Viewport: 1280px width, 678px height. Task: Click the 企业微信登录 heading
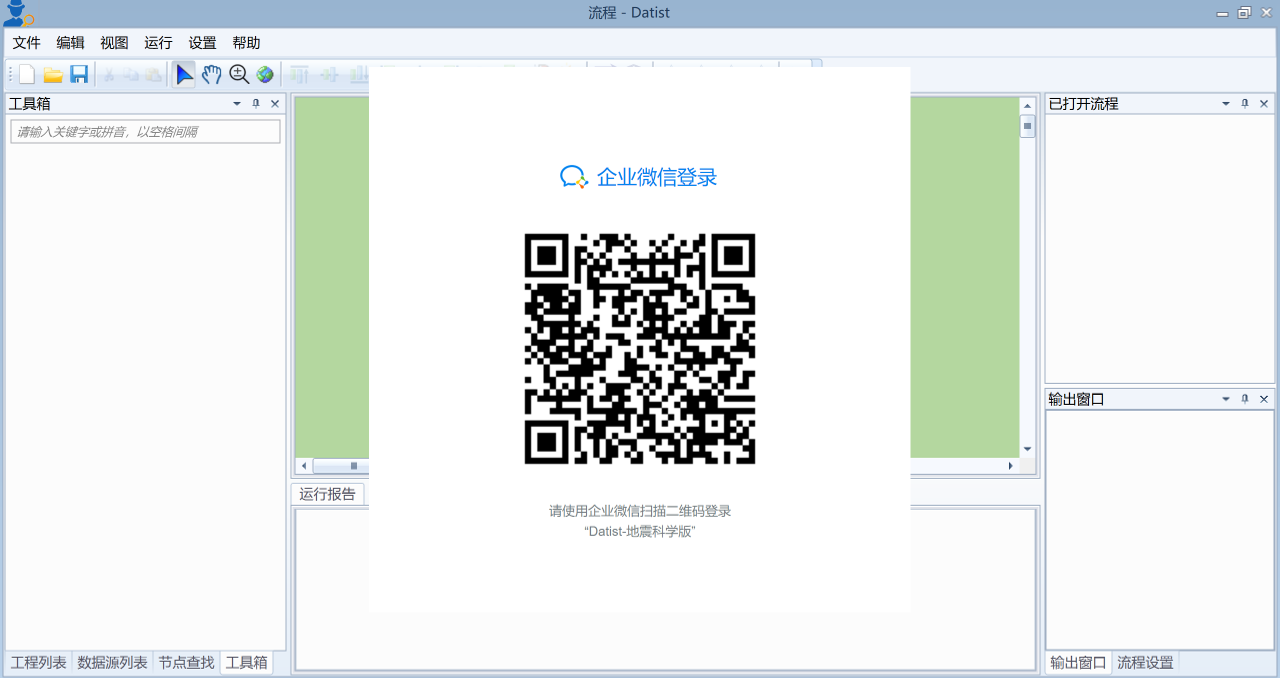(657, 177)
